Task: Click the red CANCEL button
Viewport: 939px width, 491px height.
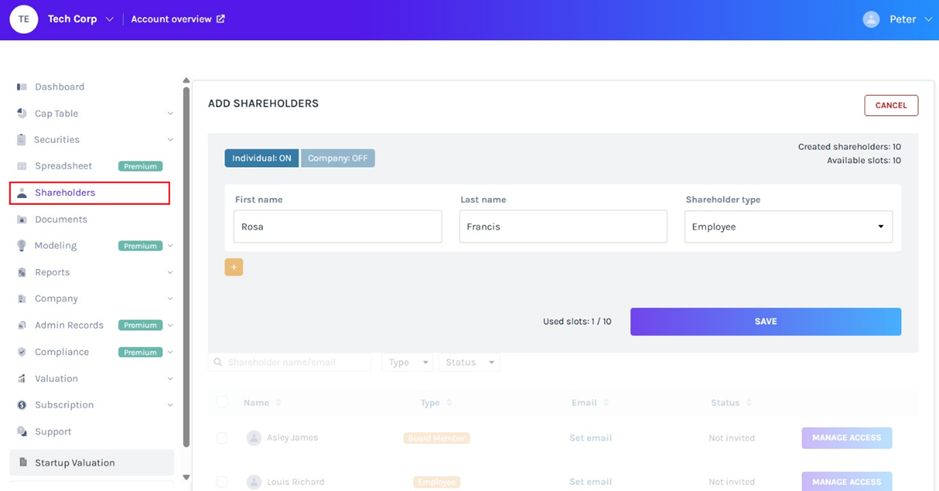Action: pos(890,105)
